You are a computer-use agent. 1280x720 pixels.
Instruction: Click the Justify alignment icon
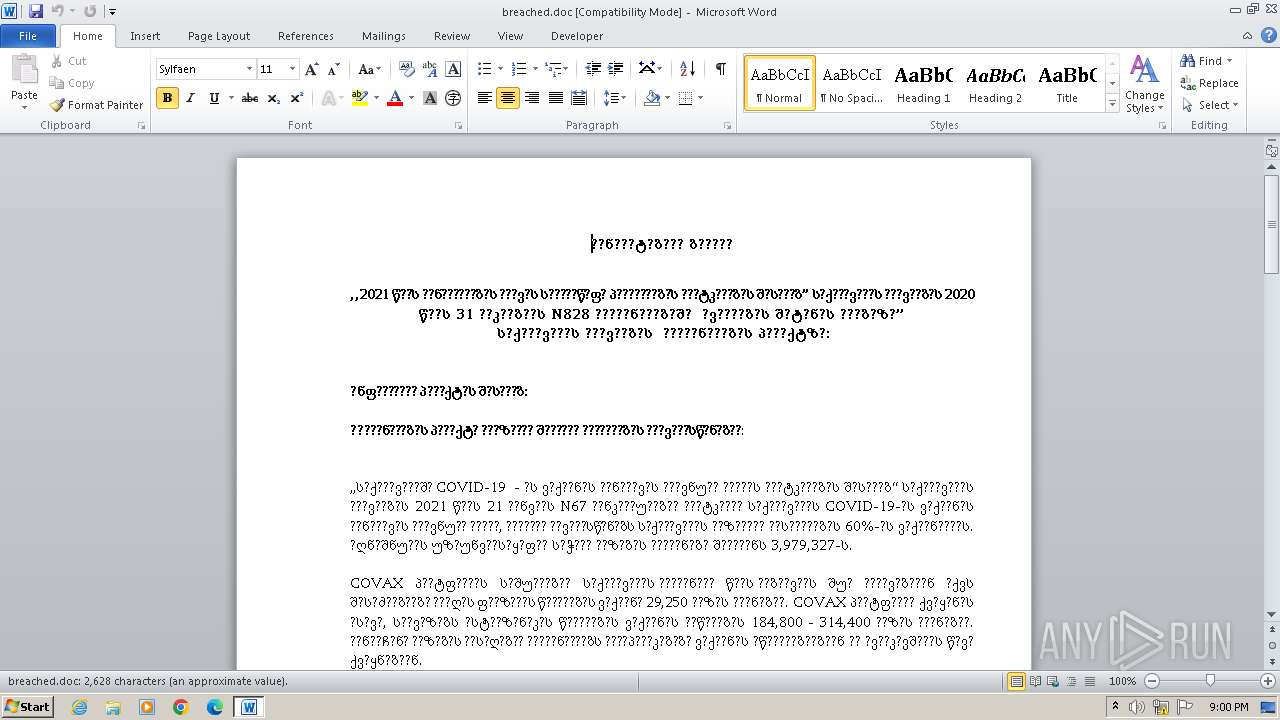[x=555, y=98]
